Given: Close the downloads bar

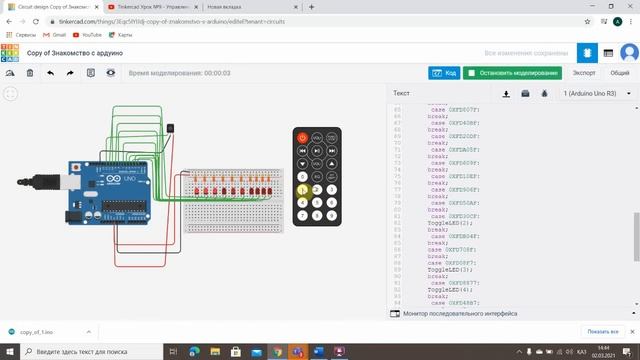Looking at the screenshot, I should click(632, 332).
